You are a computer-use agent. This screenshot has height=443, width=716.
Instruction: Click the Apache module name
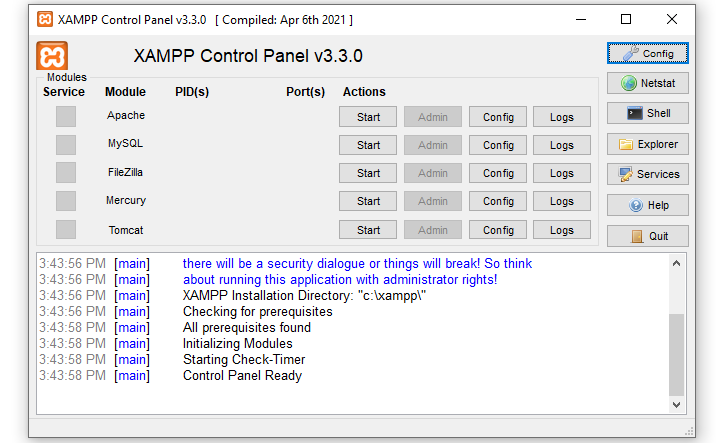(x=126, y=115)
